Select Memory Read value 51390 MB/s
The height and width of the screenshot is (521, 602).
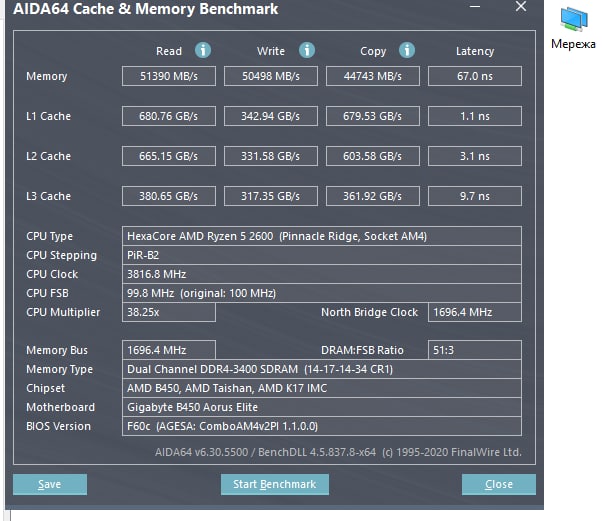coord(169,76)
